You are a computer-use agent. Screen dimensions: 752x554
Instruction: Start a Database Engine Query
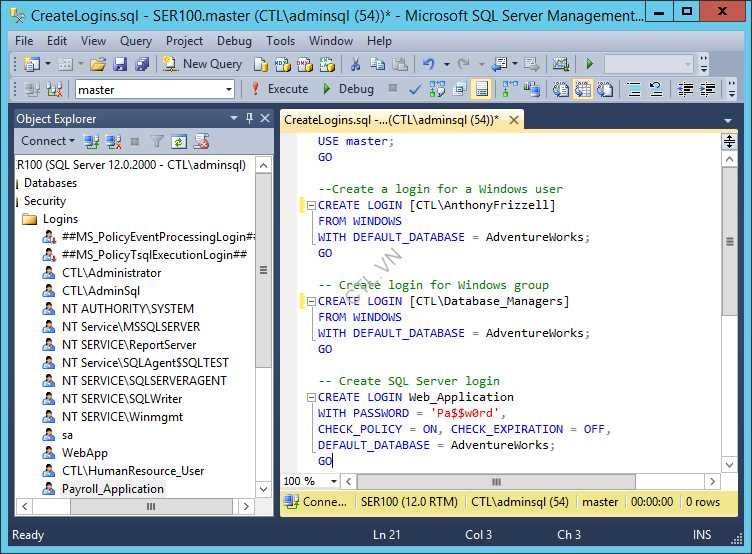[260, 64]
